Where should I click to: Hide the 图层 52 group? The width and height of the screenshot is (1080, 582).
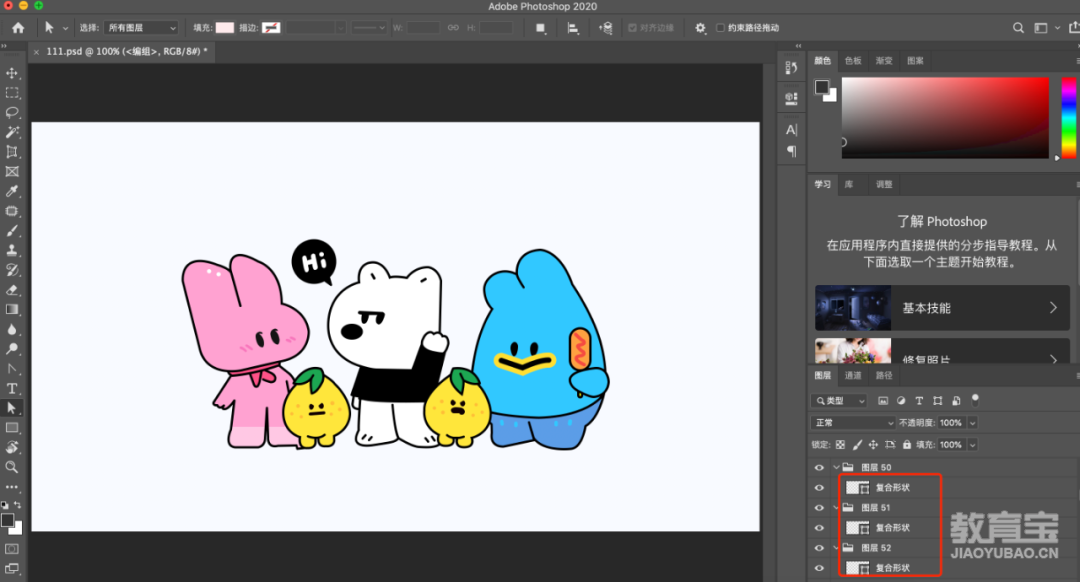(819, 548)
